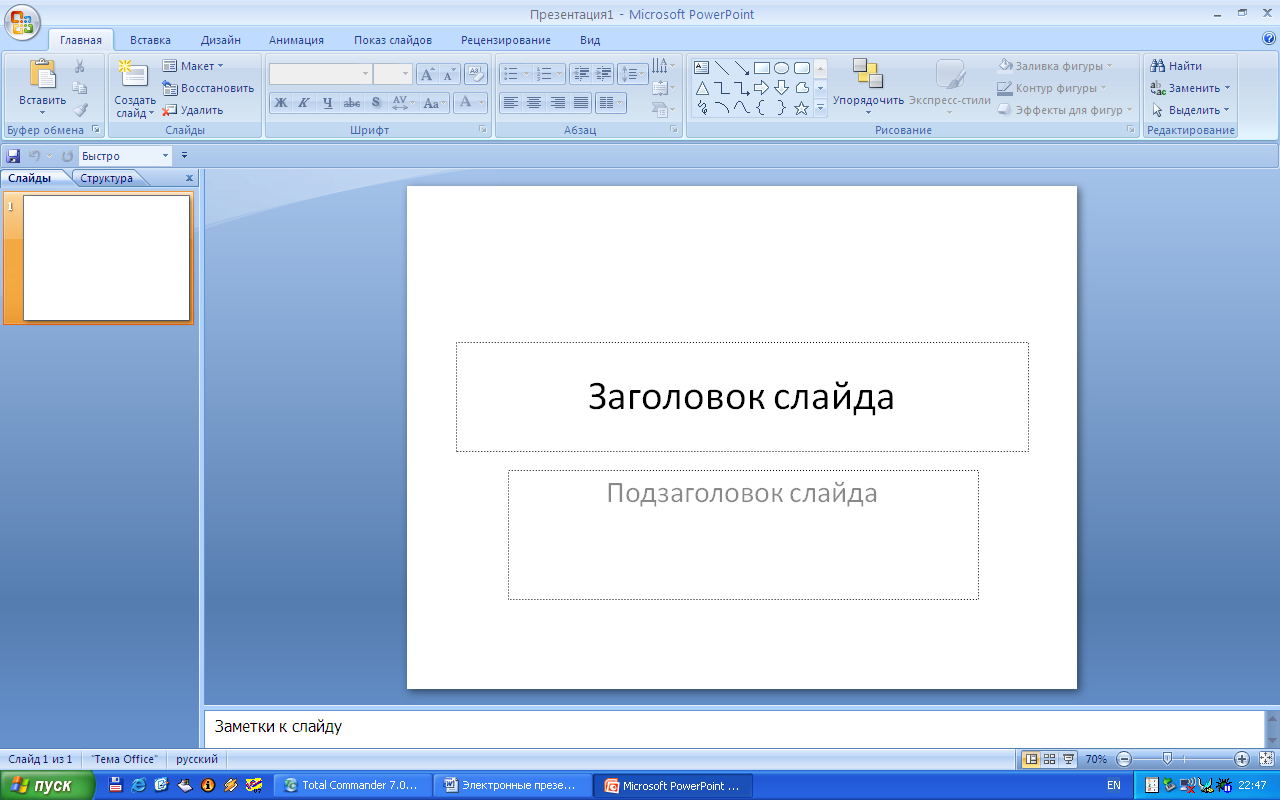Click the Copy icon in Буфер обмена
The width and height of the screenshot is (1280, 800).
tap(80, 88)
